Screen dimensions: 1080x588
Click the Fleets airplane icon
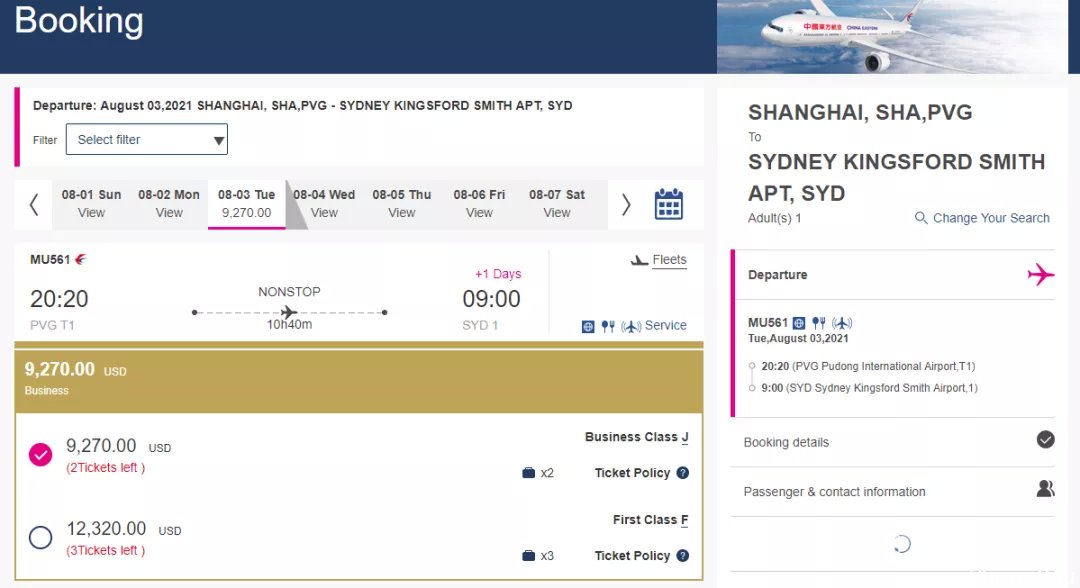[x=640, y=260]
